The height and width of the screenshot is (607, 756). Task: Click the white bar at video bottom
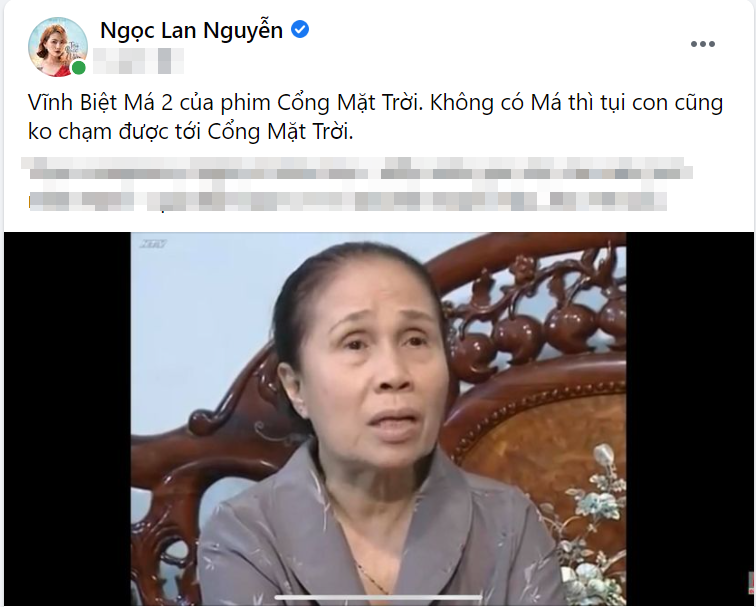click(x=378, y=598)
